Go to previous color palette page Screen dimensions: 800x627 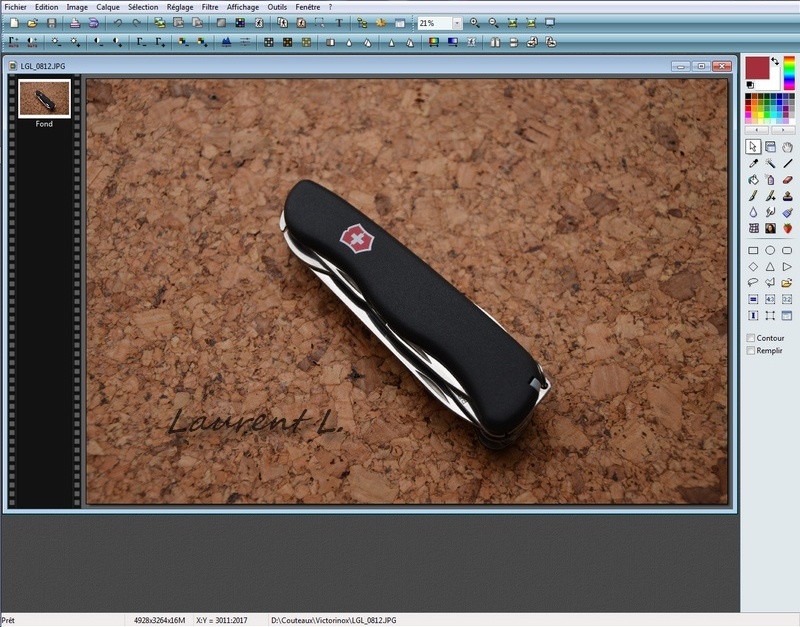point(757,130)
